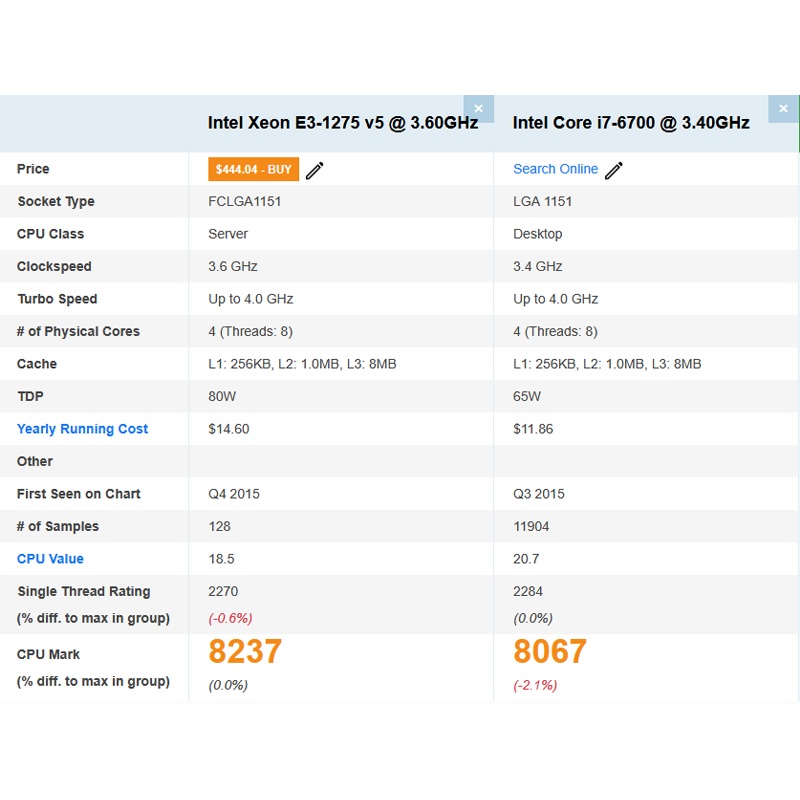
Task: Select the Socket Type row label
Action: (x=56, y=202)
